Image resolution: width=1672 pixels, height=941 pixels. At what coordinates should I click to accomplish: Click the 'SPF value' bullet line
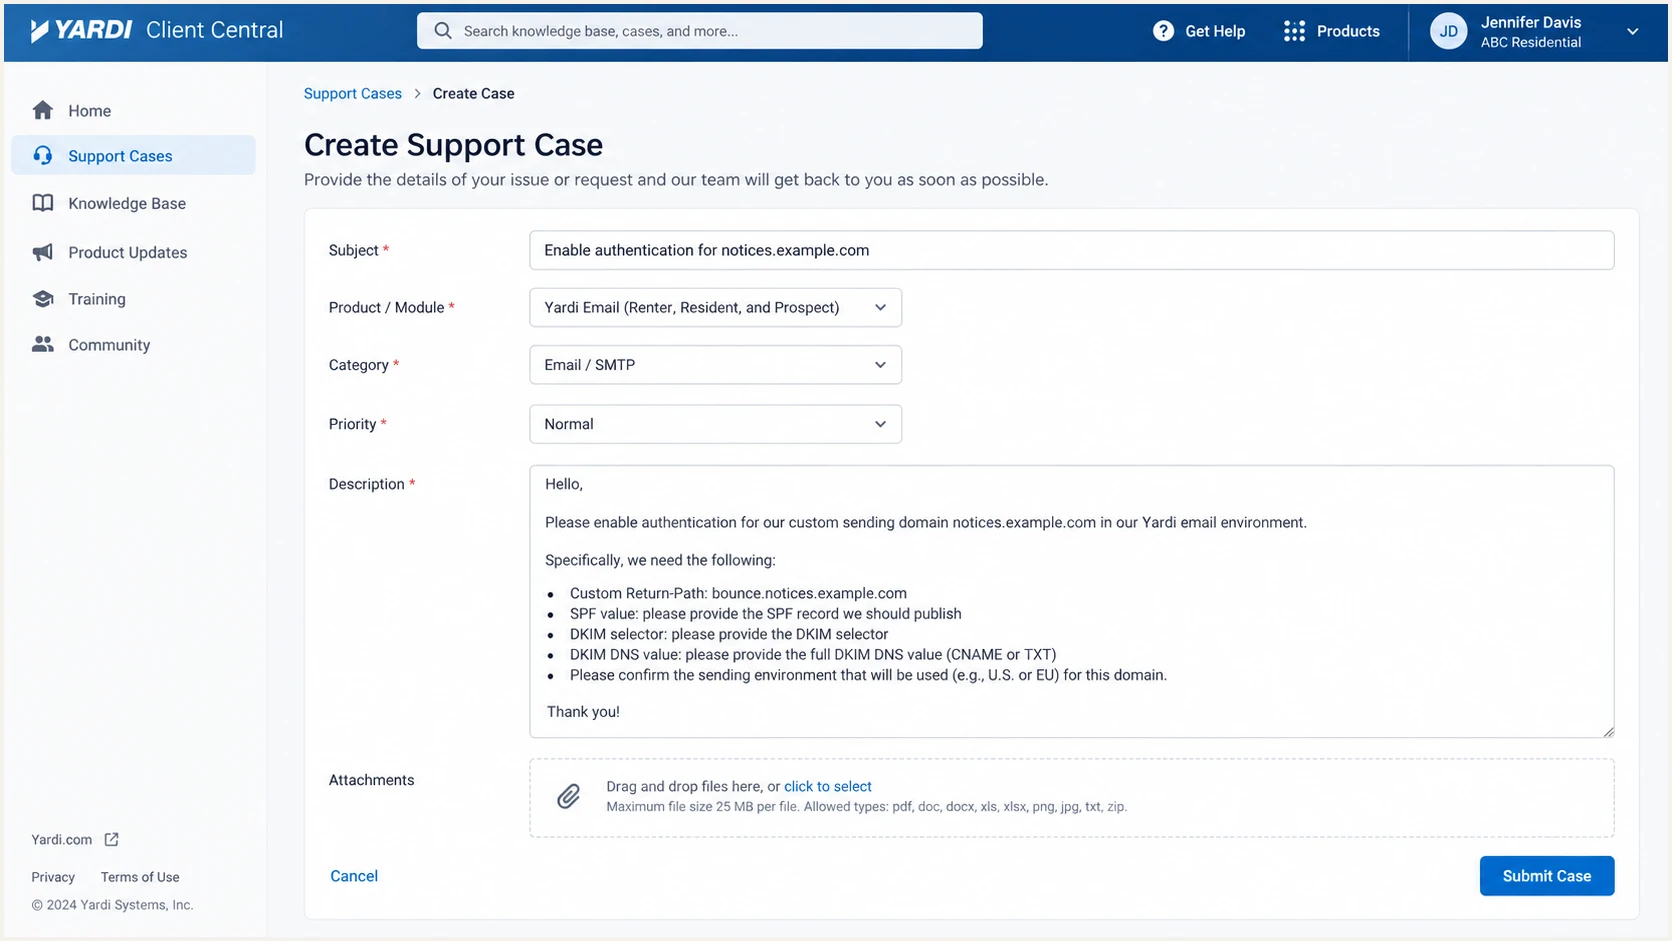pos(765,614)
